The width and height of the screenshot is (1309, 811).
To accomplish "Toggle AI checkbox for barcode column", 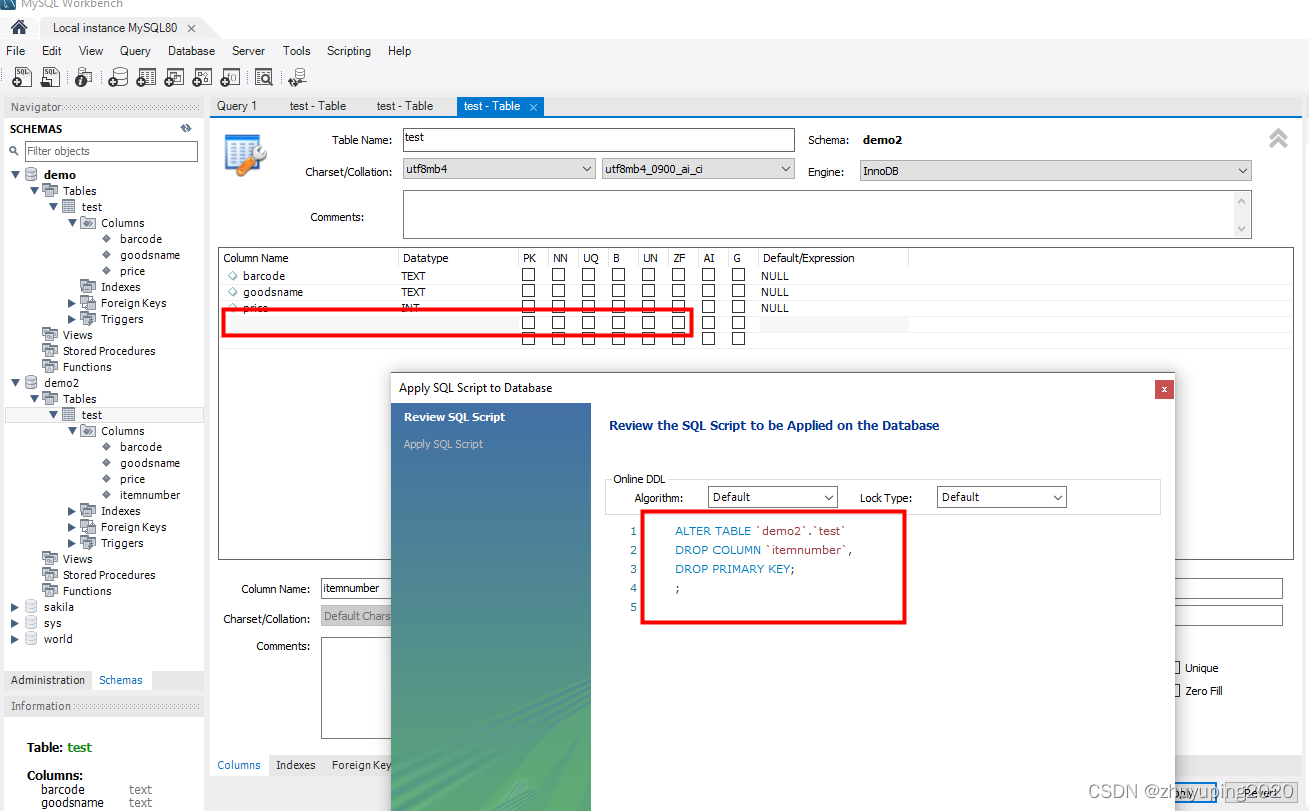I will 709,275.
